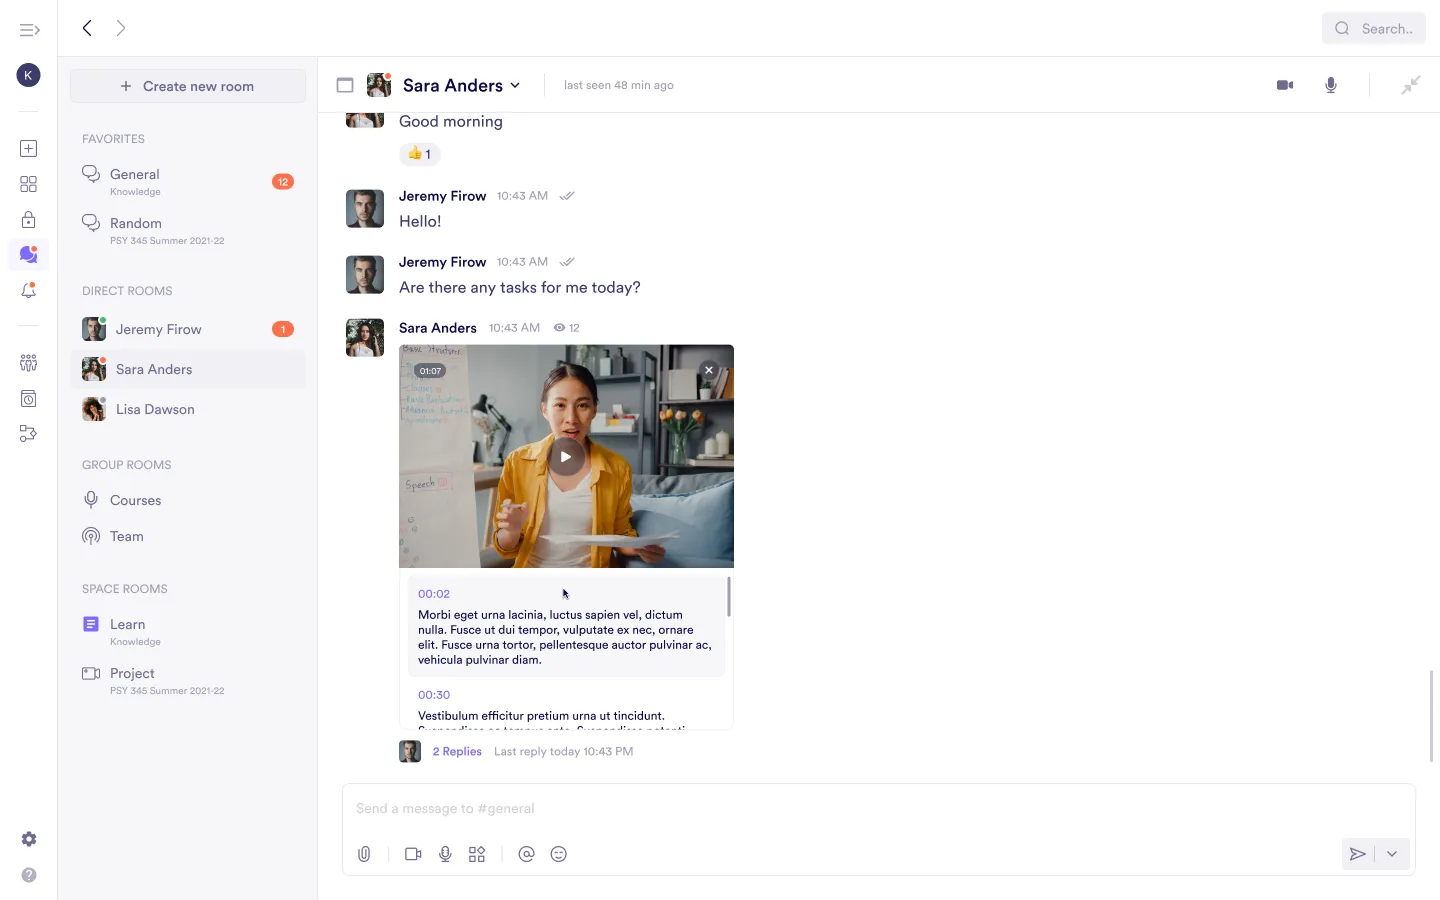Toggle the left sidebar menu expansion
Image resolution: width=1440 pixels, height=900 pixels.
click(29, 30)
